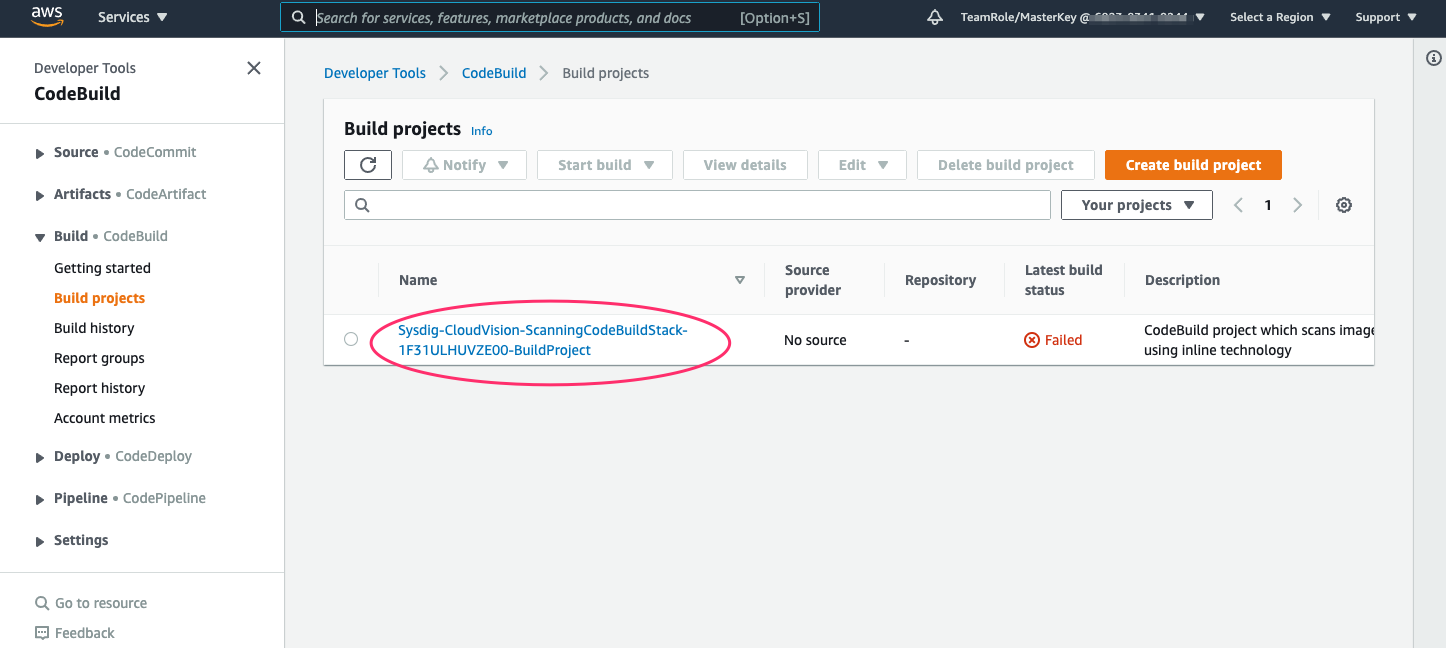Open the Start build dropdown arrow

649,165
